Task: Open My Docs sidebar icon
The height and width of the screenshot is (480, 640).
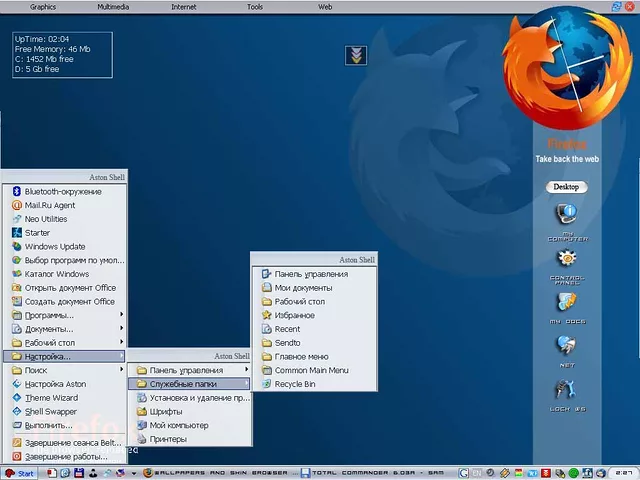Action: [x=567, y=304]
